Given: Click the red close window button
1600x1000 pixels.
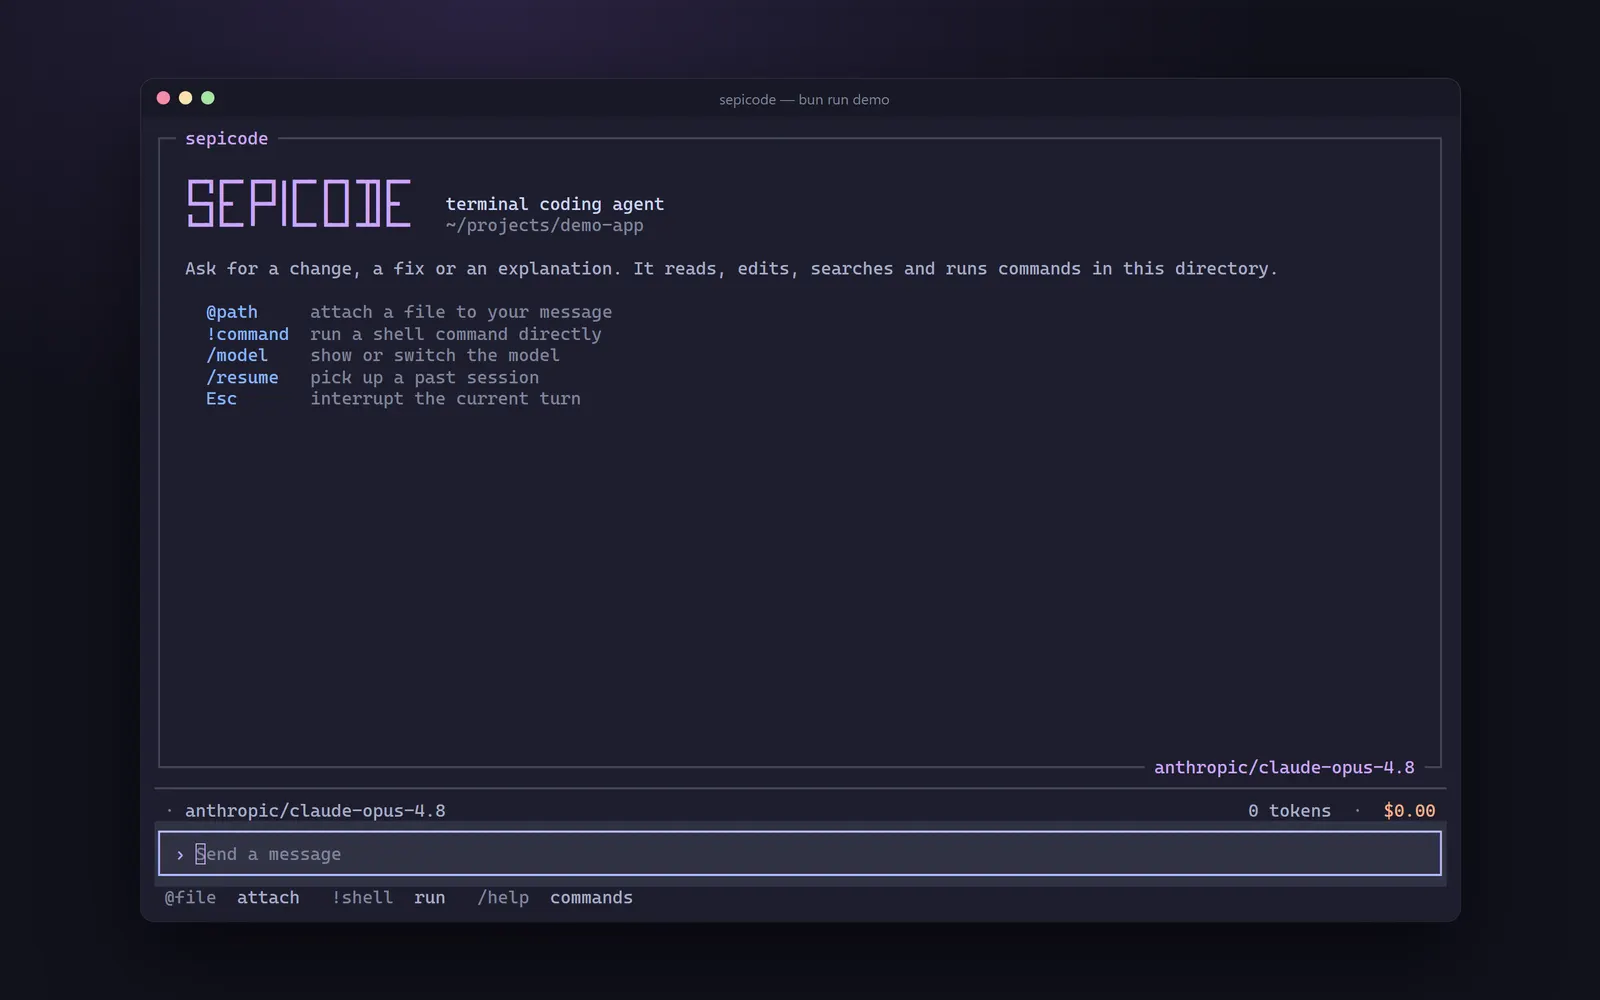Looking at the screenshot, I should [163, 98].
